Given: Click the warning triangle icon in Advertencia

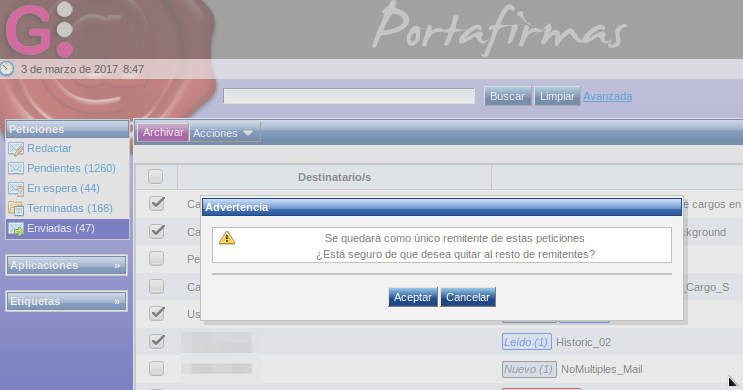Looking at the screenshot, I should click(227, 237).
